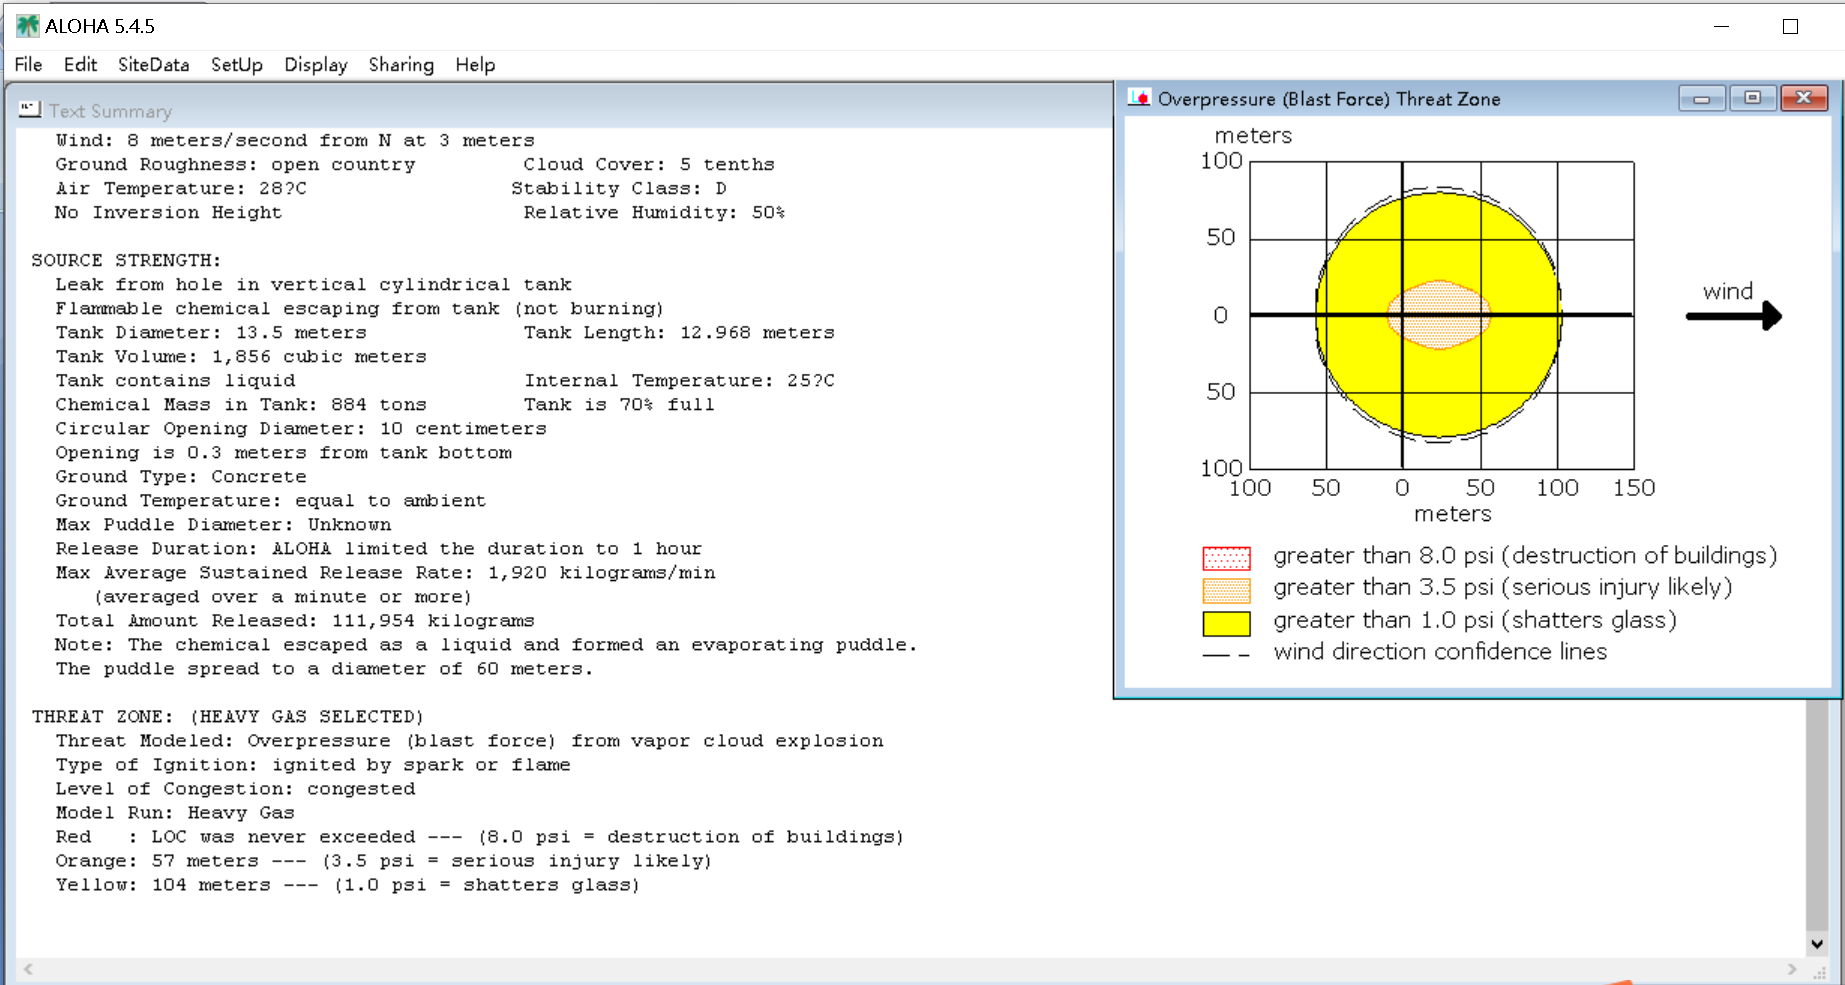Click the horizontal scrollbar left arrow
Screen dimensions: 1845x985
pyautogui.click(x=28, y=969)
